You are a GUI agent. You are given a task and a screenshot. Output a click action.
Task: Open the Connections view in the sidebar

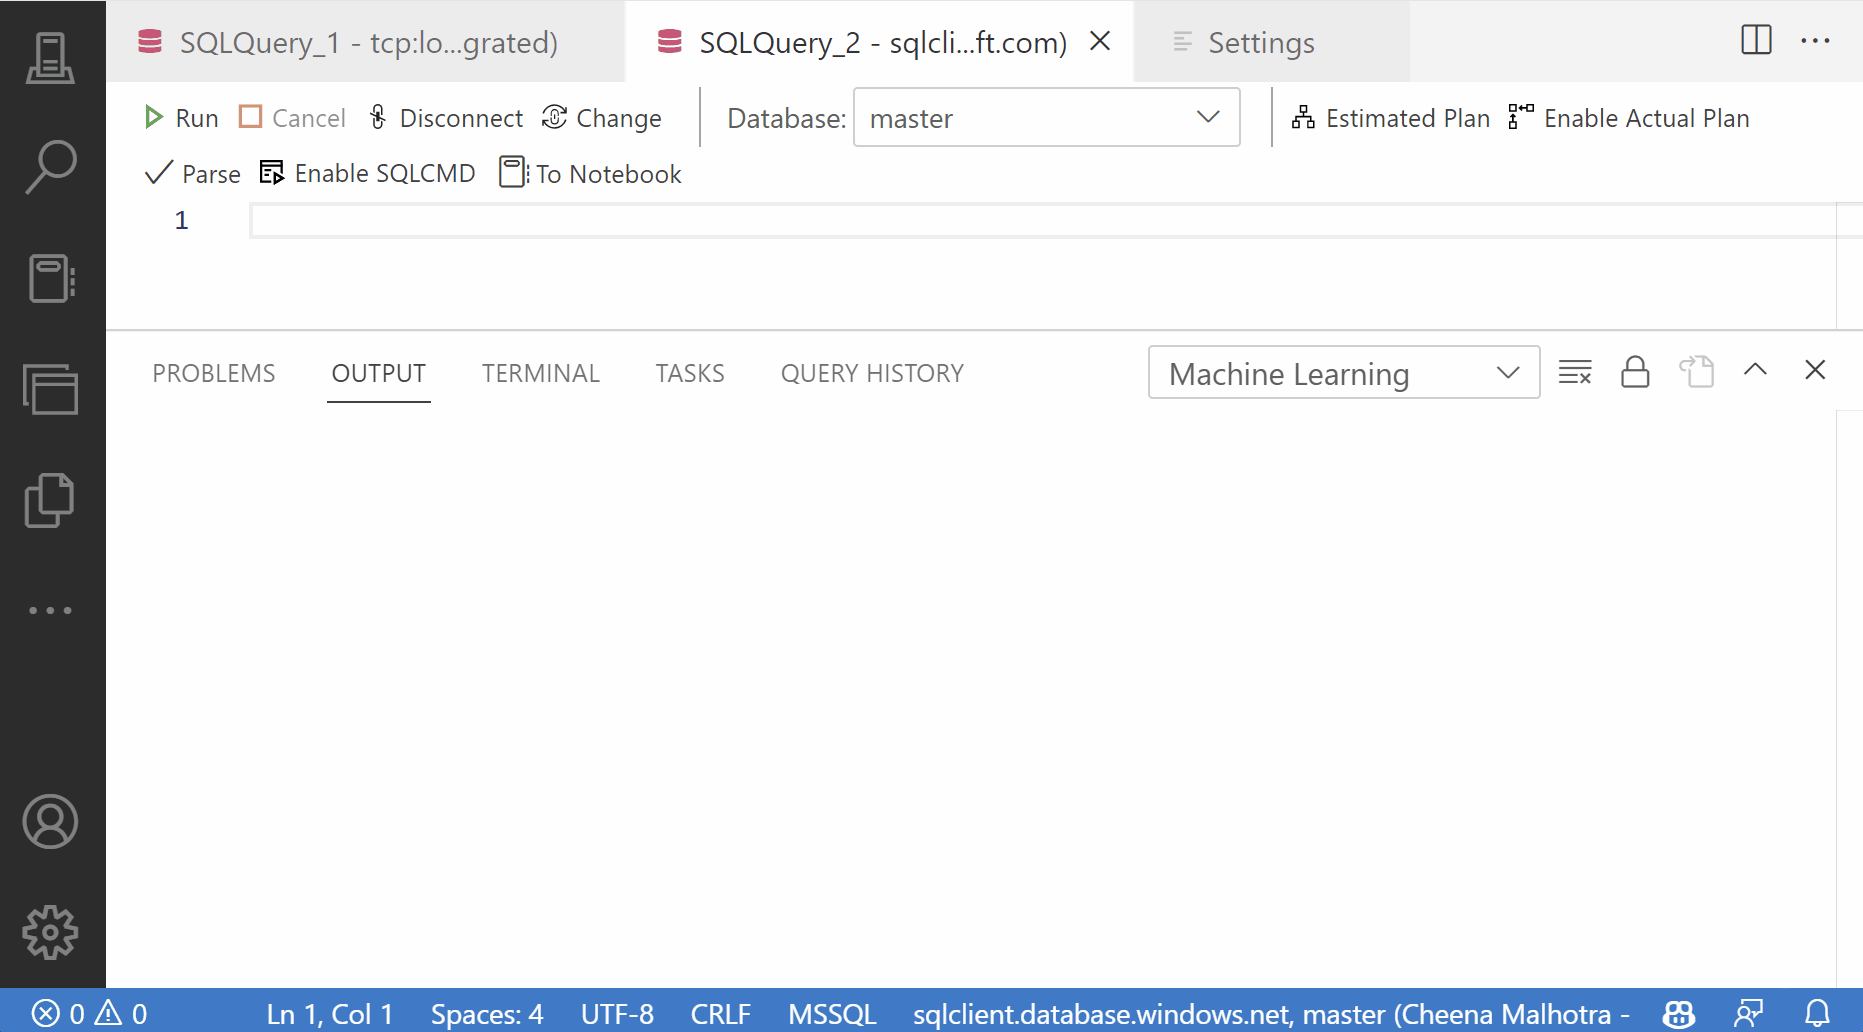point(51,58)
